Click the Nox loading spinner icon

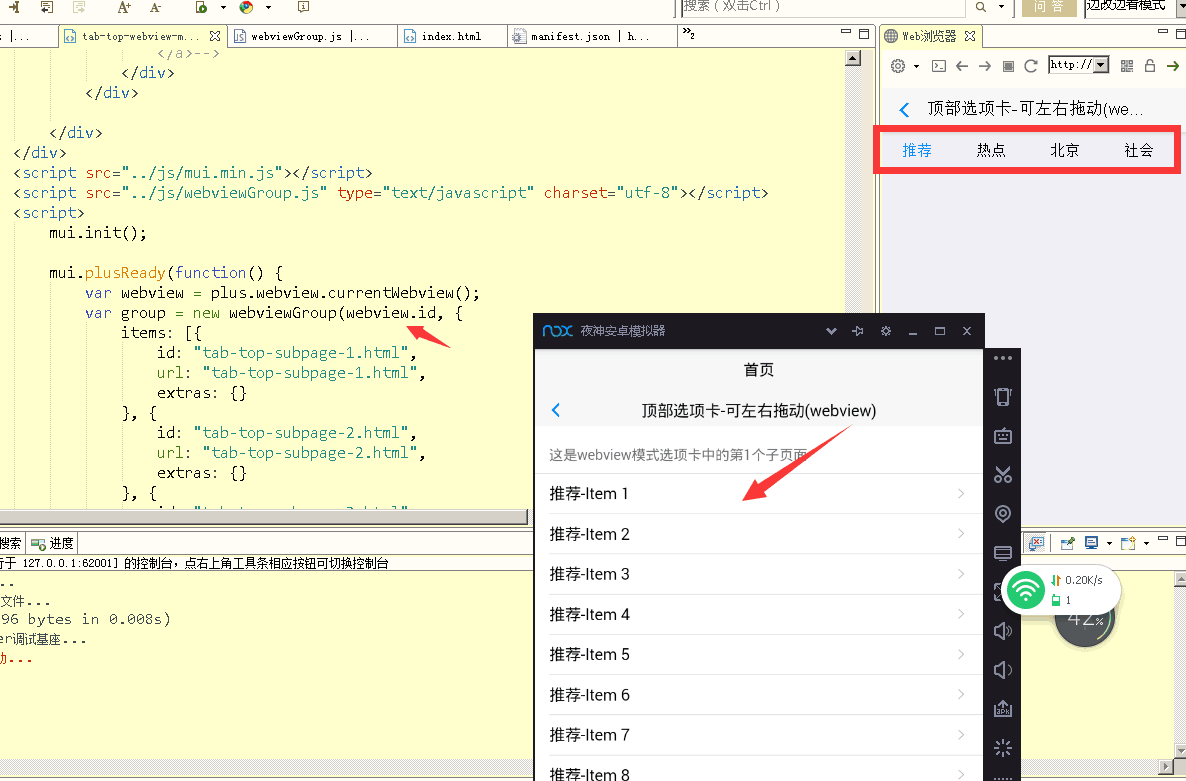(1002, 748)
